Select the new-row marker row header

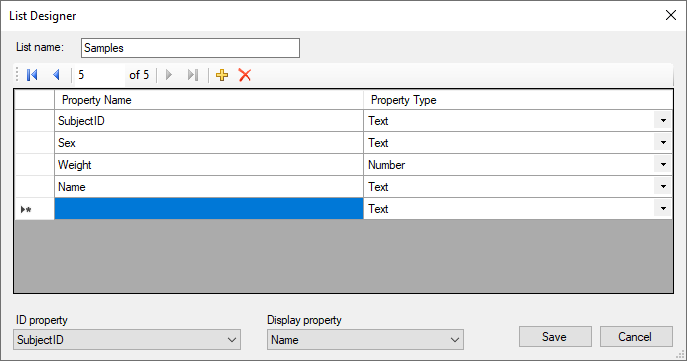click(x=35, y=209)
